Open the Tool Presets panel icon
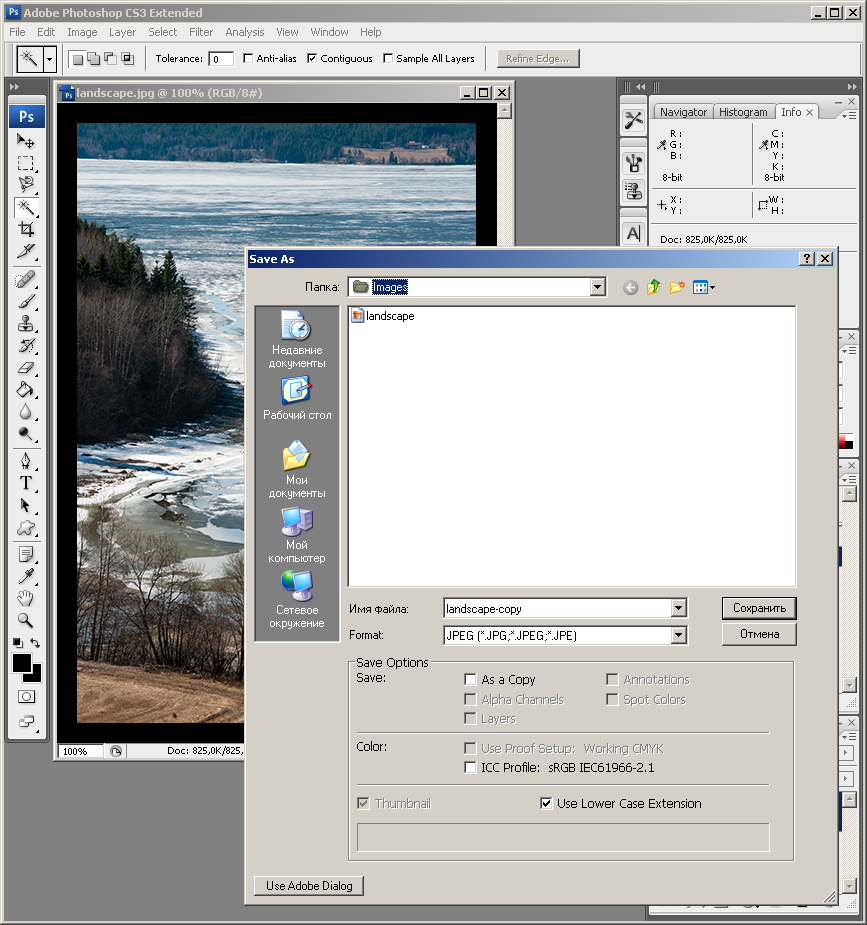The width and height of the screenshot is (867, 925). click(x=633, y=121)
